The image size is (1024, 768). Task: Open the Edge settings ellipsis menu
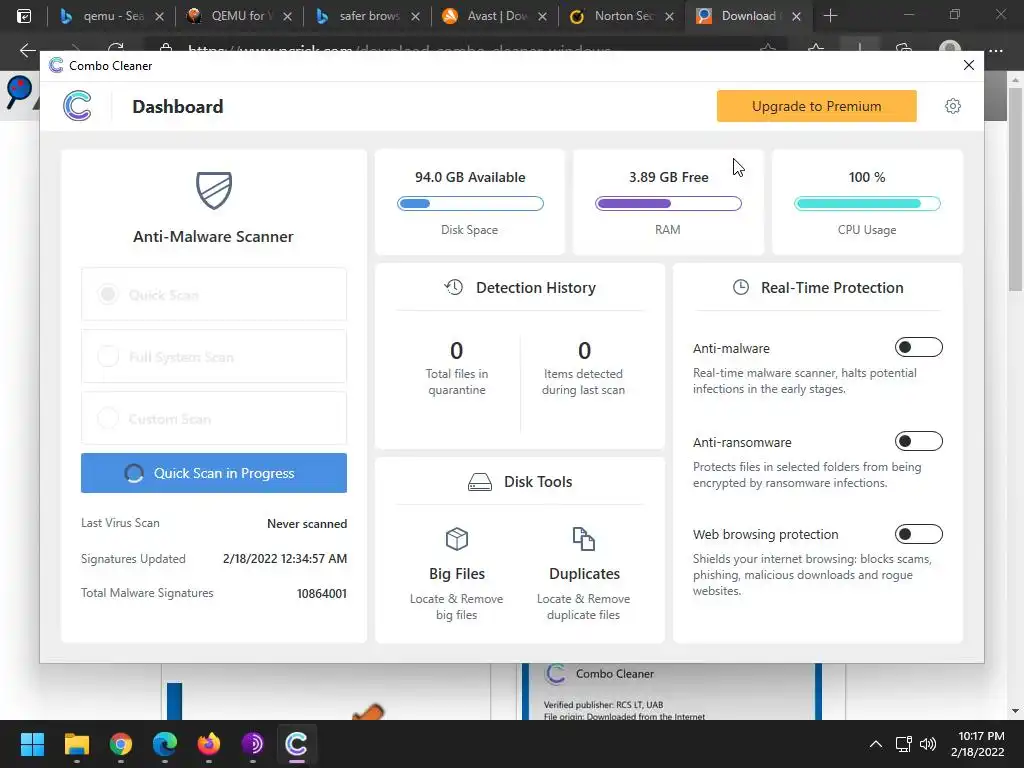pyautogui.click(x=995, y=50)
